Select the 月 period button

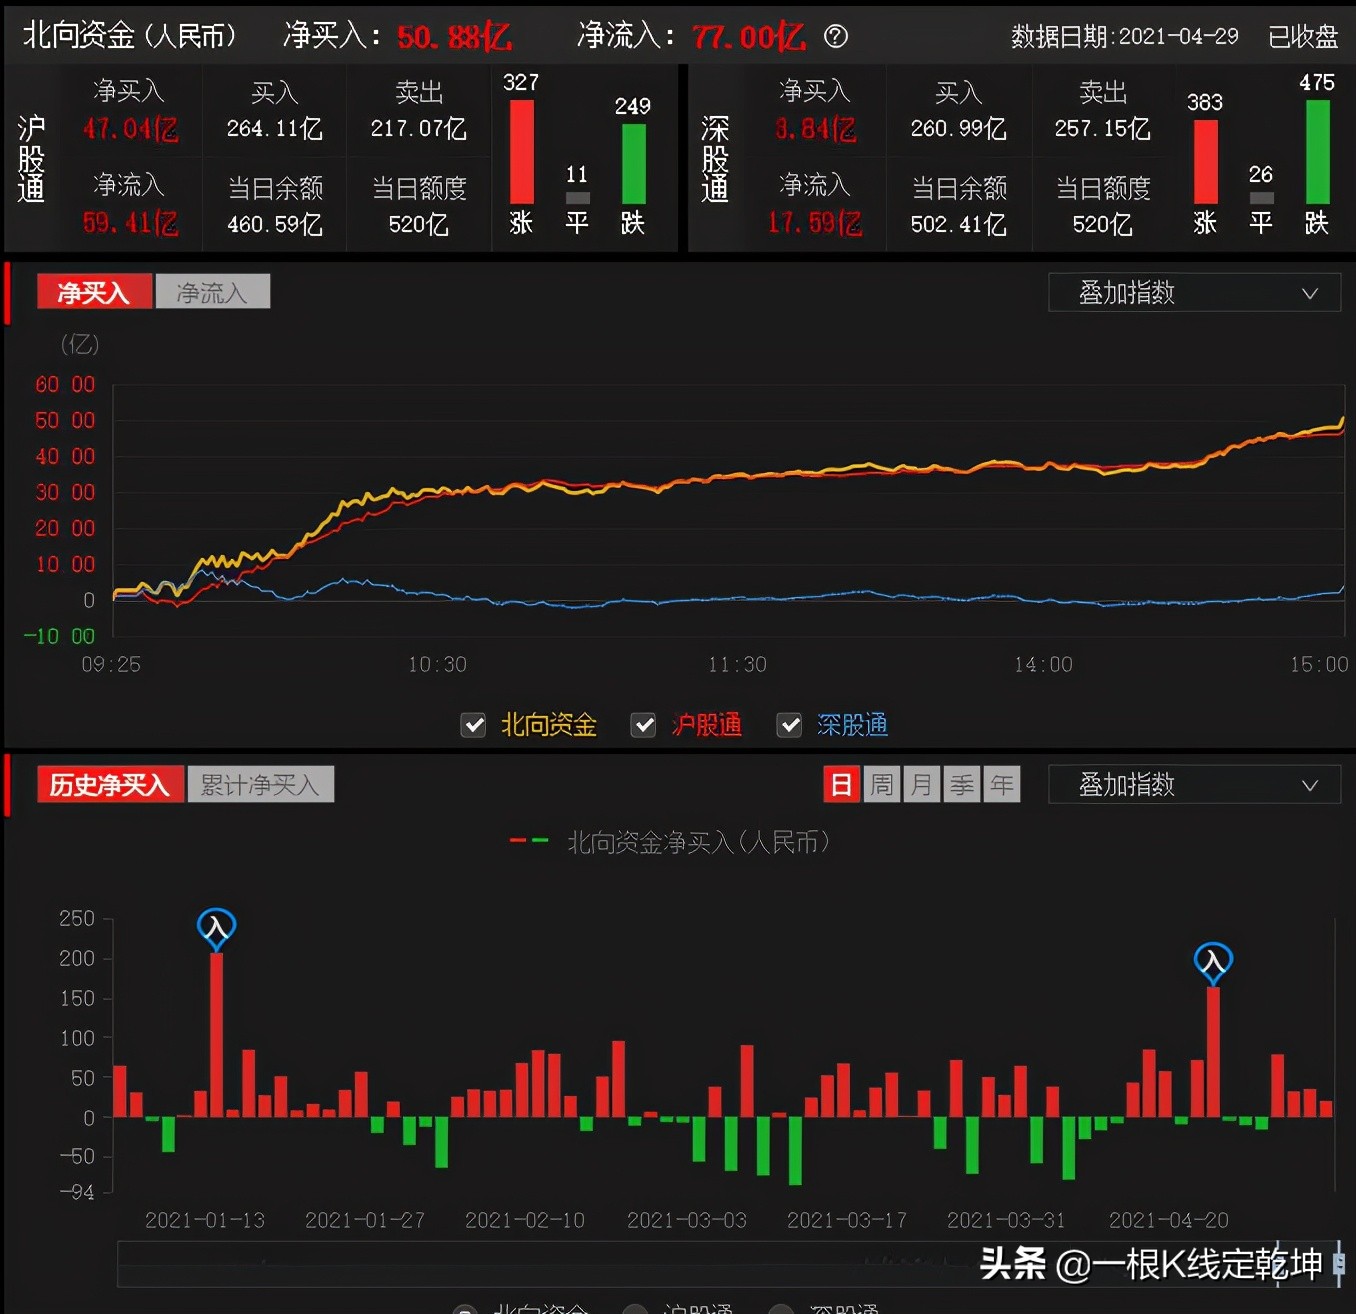(x=922, y=785)
